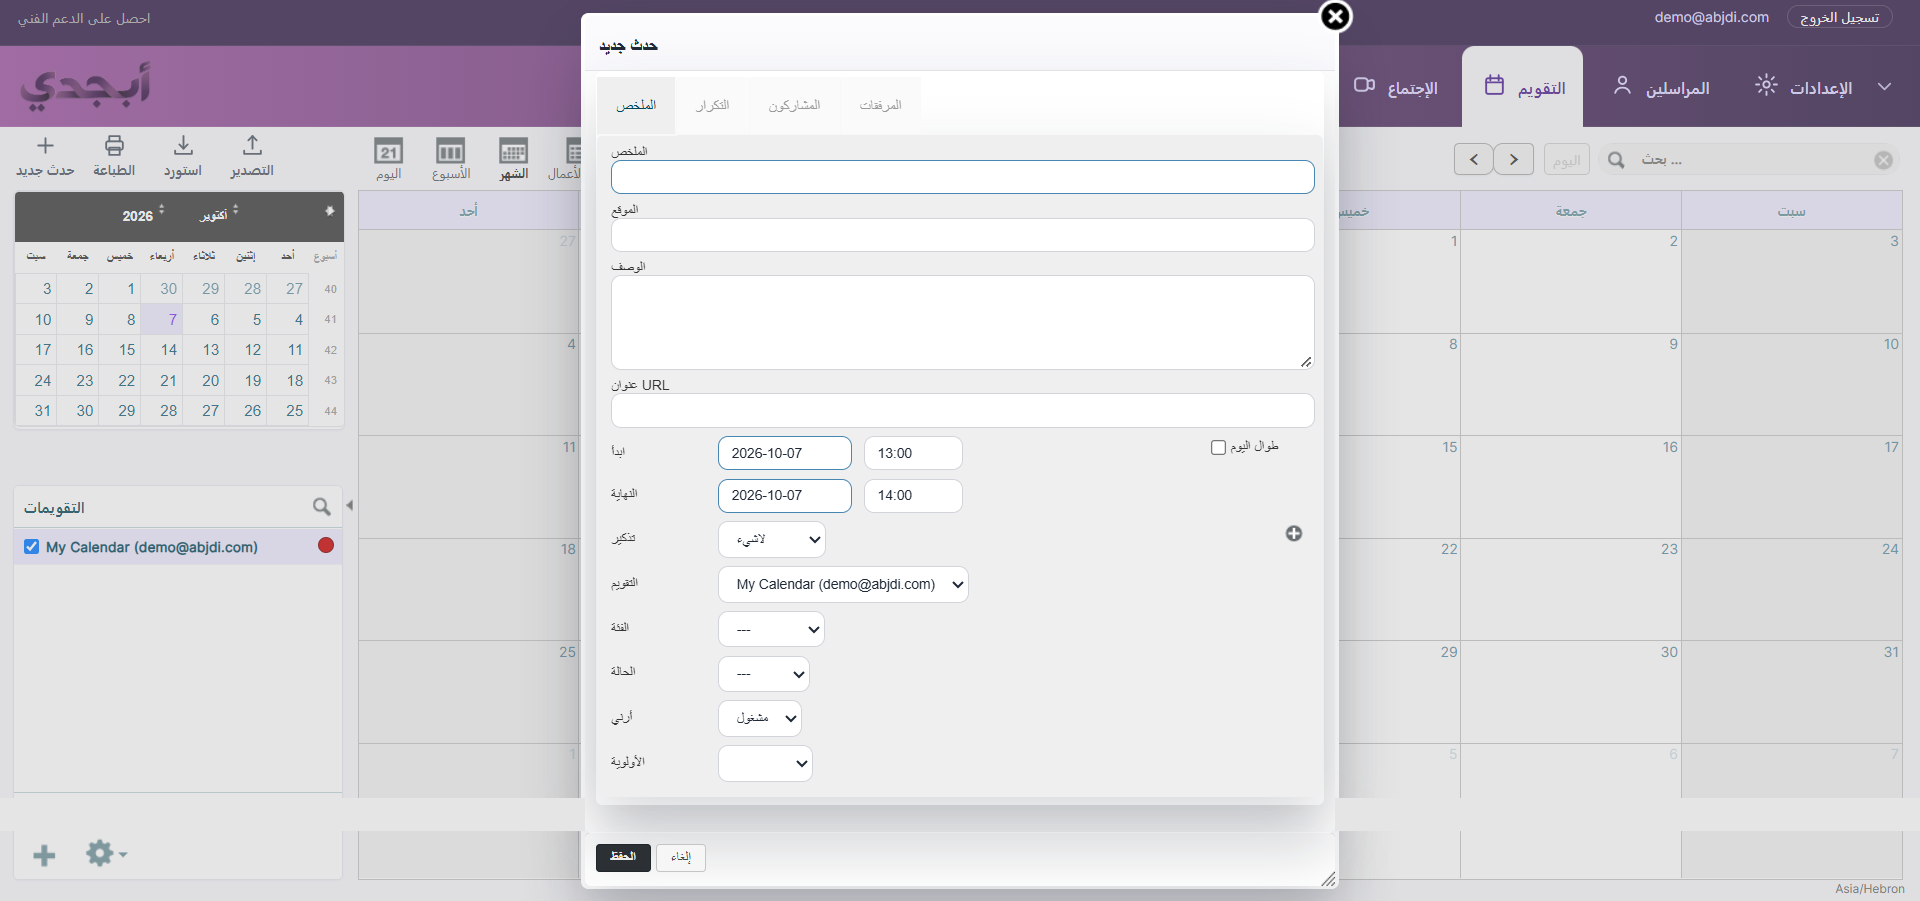Switch to day view (اليوم) icon

coord(389,151)
